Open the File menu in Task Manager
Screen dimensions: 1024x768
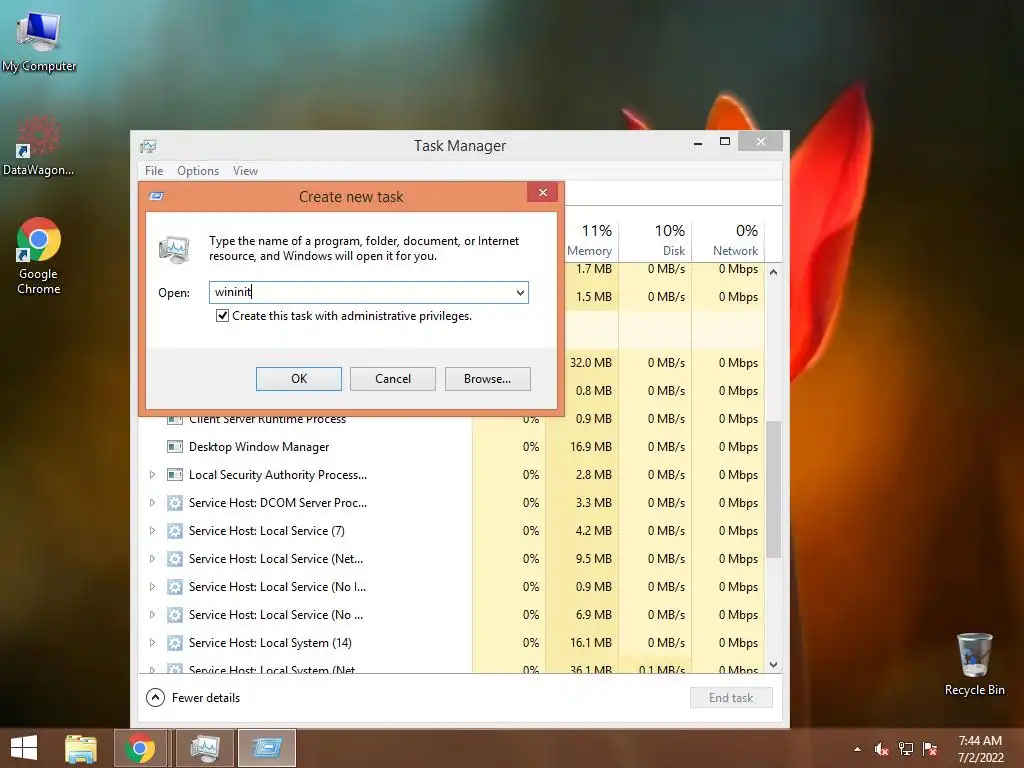(x=154, y=170)
